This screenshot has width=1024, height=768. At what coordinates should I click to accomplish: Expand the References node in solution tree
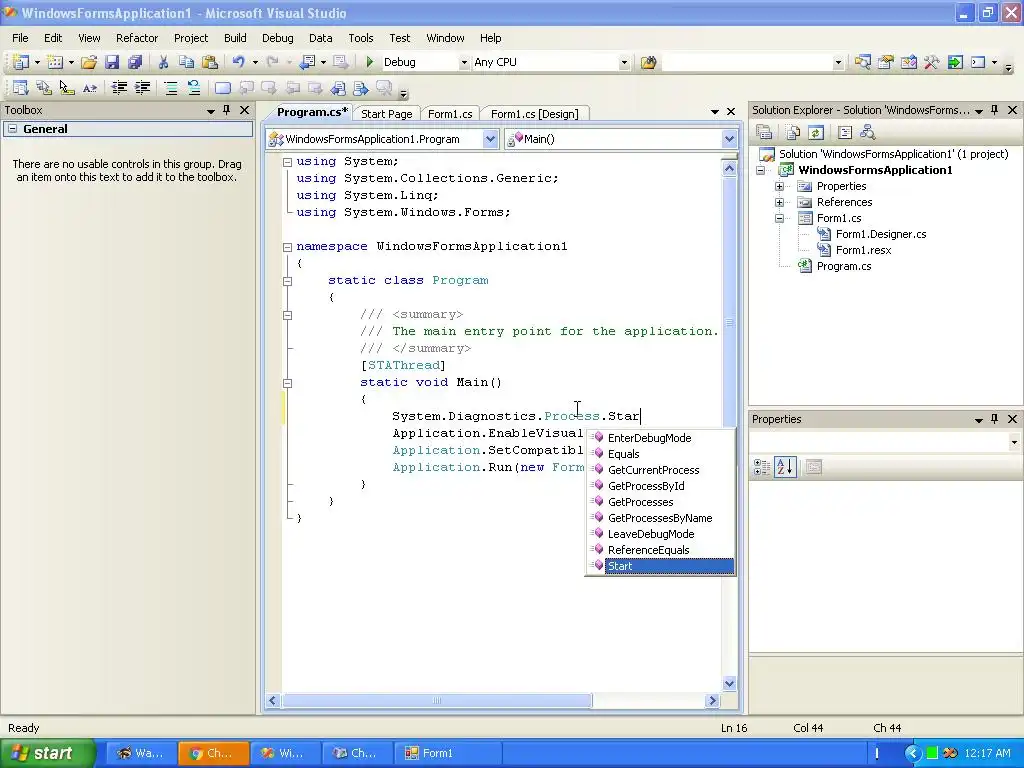779,202
